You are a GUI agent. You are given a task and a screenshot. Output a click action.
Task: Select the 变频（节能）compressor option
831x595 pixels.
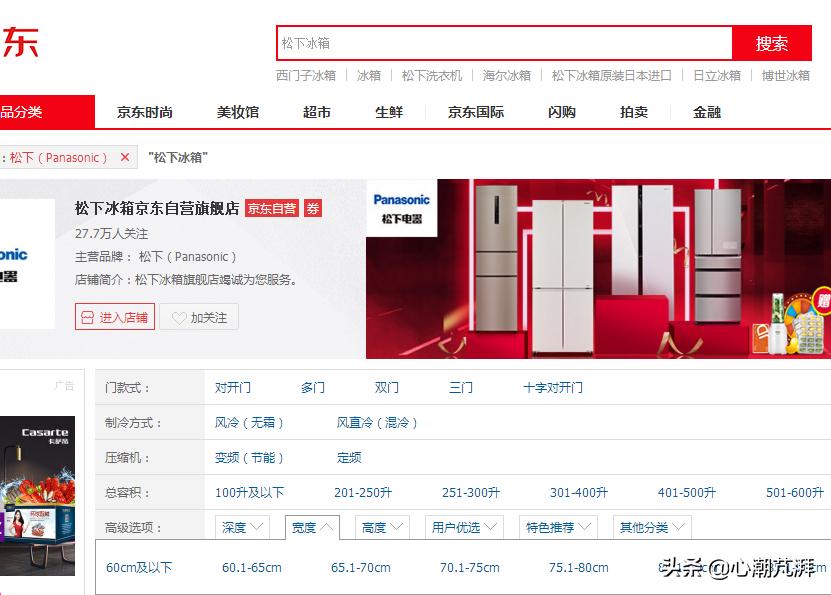[250, 457]
